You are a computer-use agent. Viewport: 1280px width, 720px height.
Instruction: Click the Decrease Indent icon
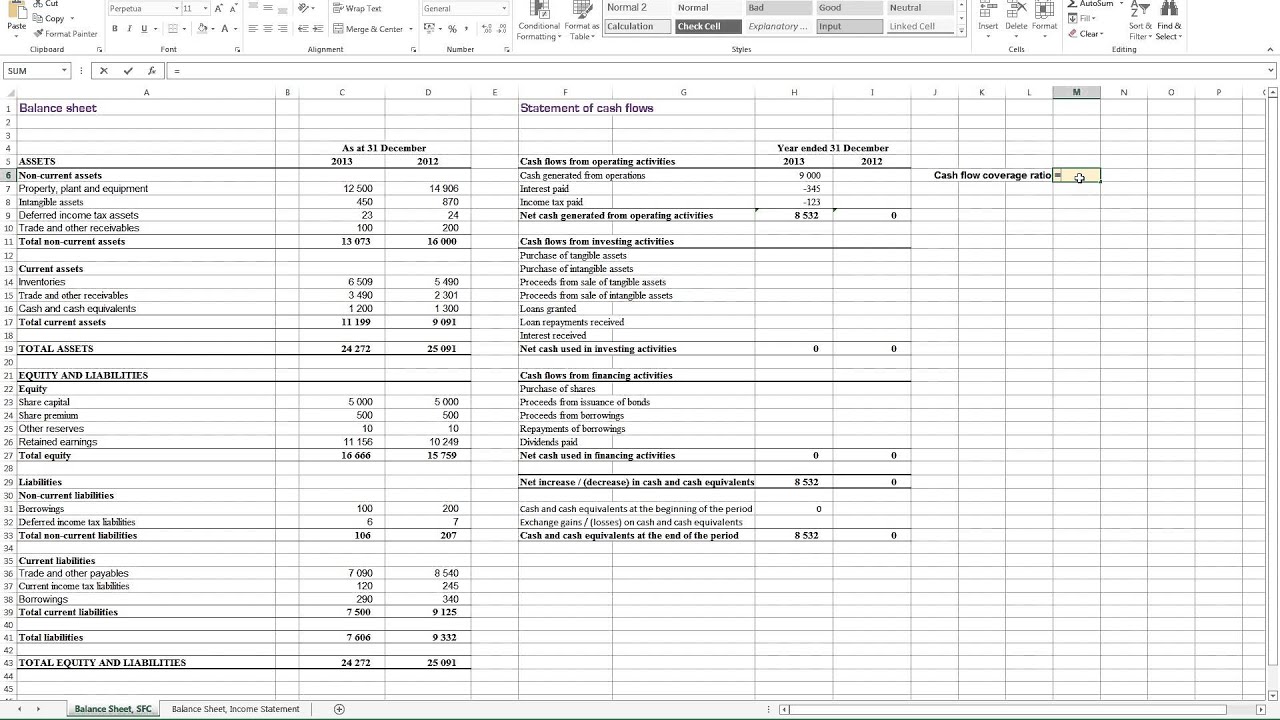[x=304, y=29]
